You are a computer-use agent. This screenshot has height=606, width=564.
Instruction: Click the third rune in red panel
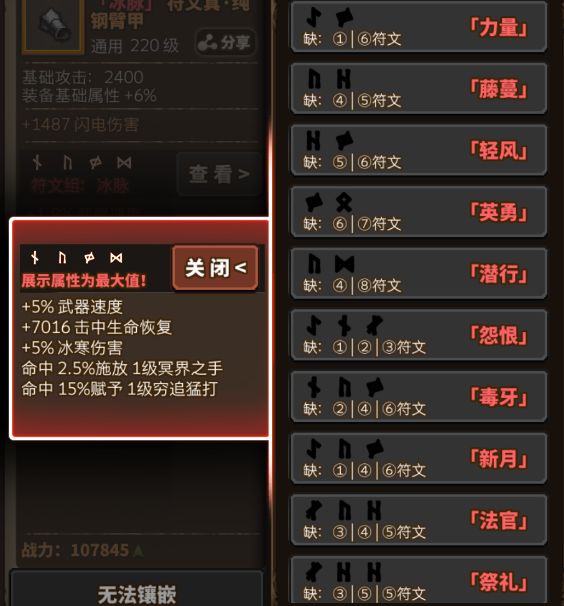[89, 258]
